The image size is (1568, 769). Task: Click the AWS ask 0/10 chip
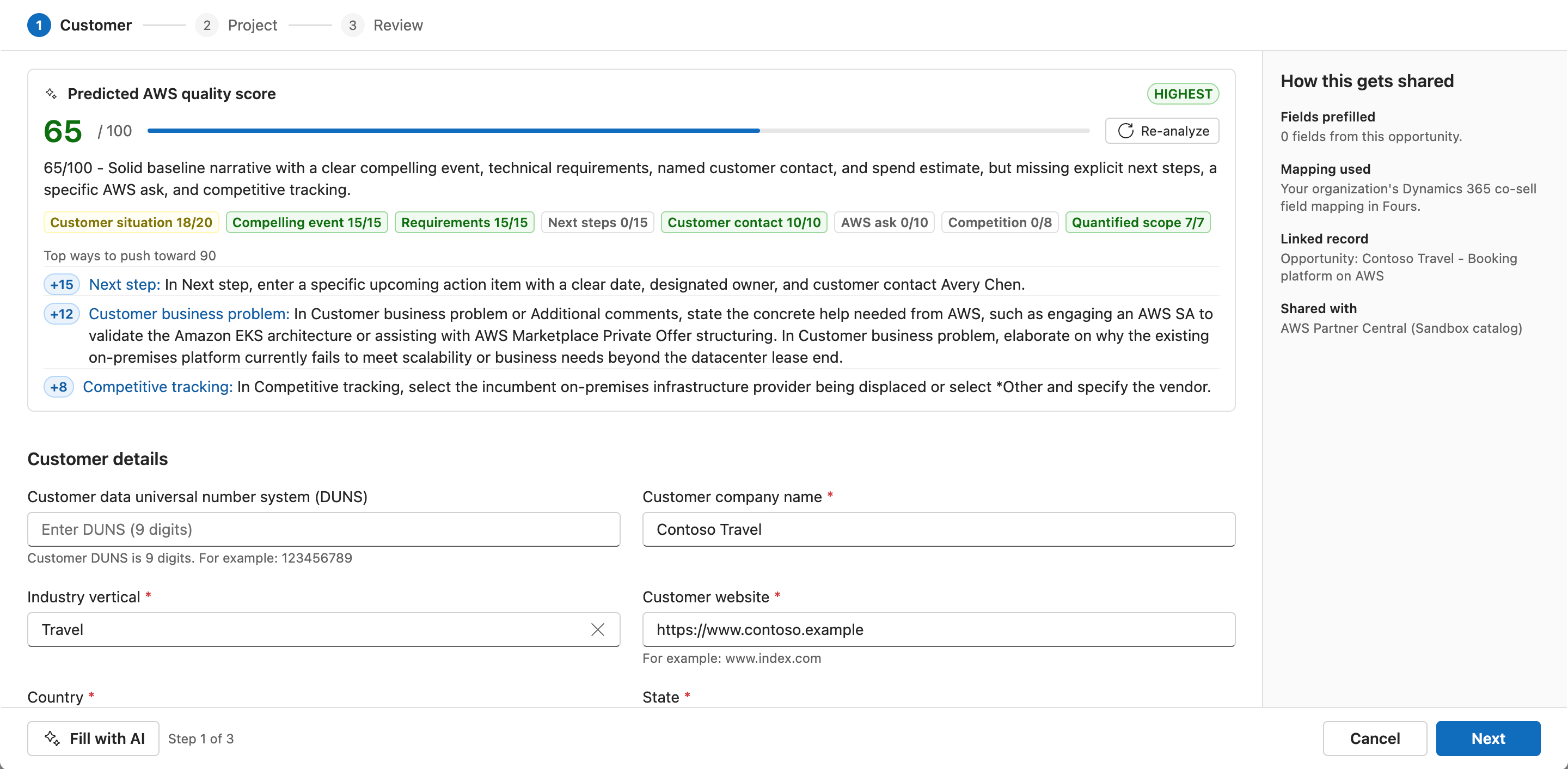tap(885, 223)
